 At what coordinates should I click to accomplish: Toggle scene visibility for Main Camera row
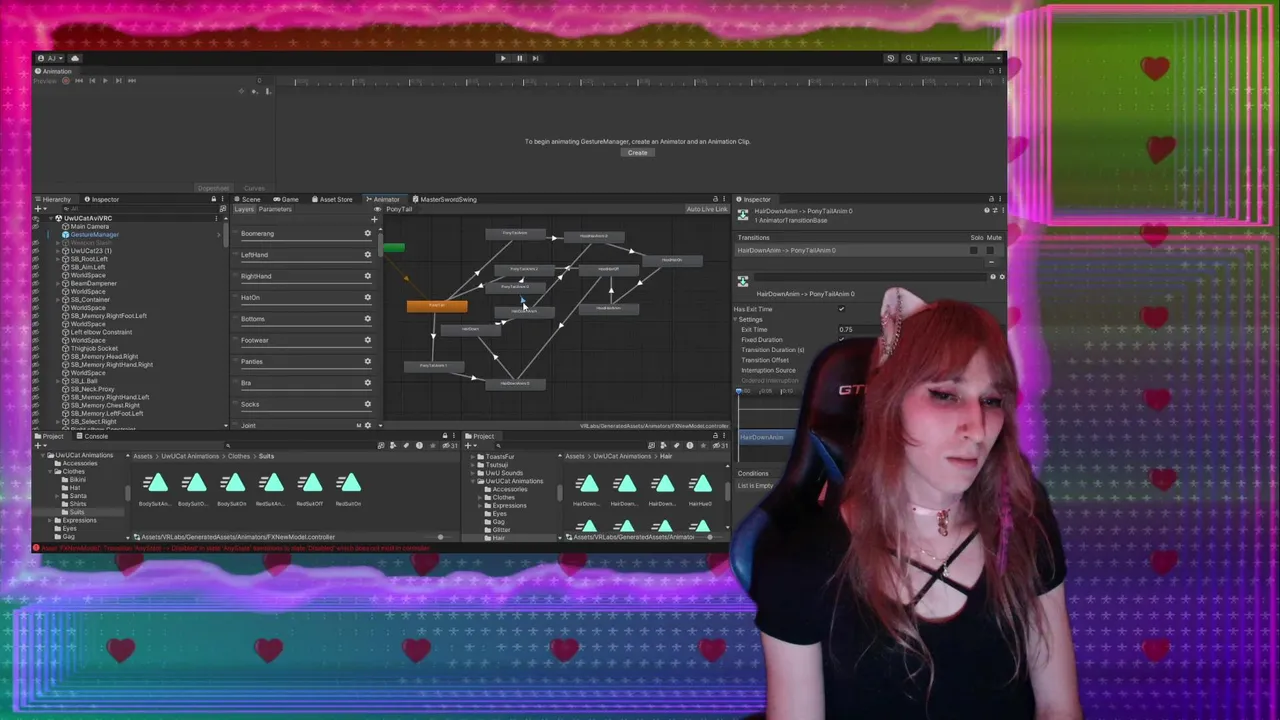[37, 227]
